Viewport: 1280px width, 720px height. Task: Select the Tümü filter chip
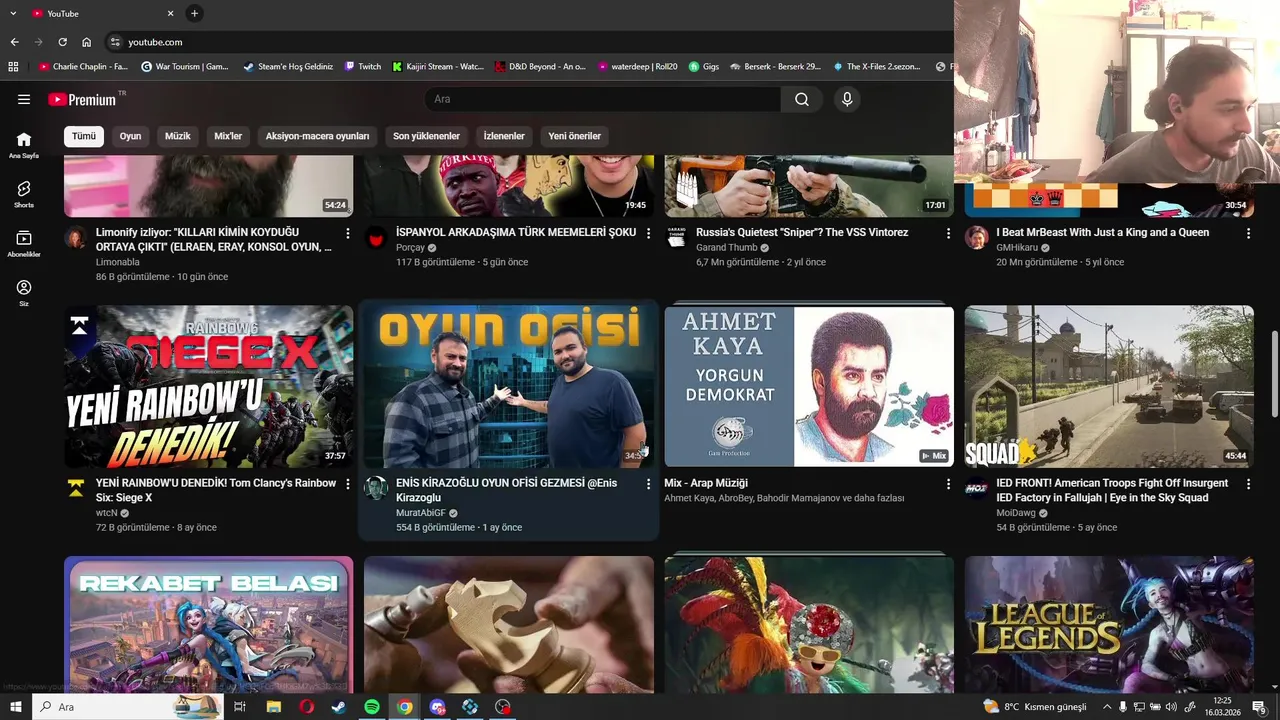click(84, 136)
